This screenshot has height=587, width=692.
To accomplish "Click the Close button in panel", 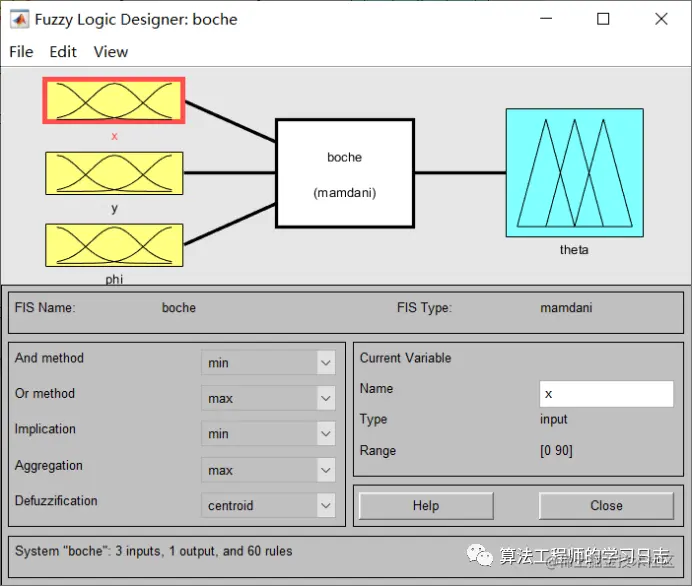I will [x=606, y=506].
